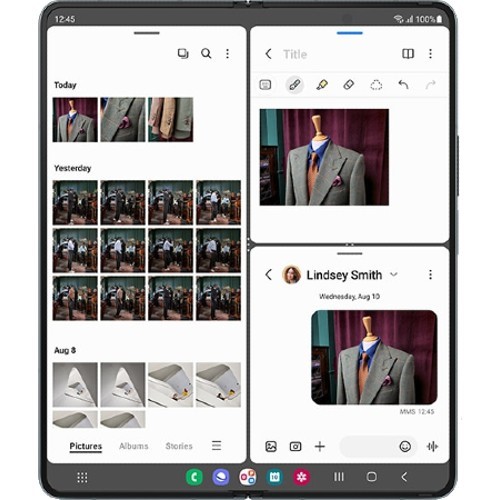Viewport: 500px width, 500px height.
Task: Activate the lasso selection tool
Action: coord(376,85)
